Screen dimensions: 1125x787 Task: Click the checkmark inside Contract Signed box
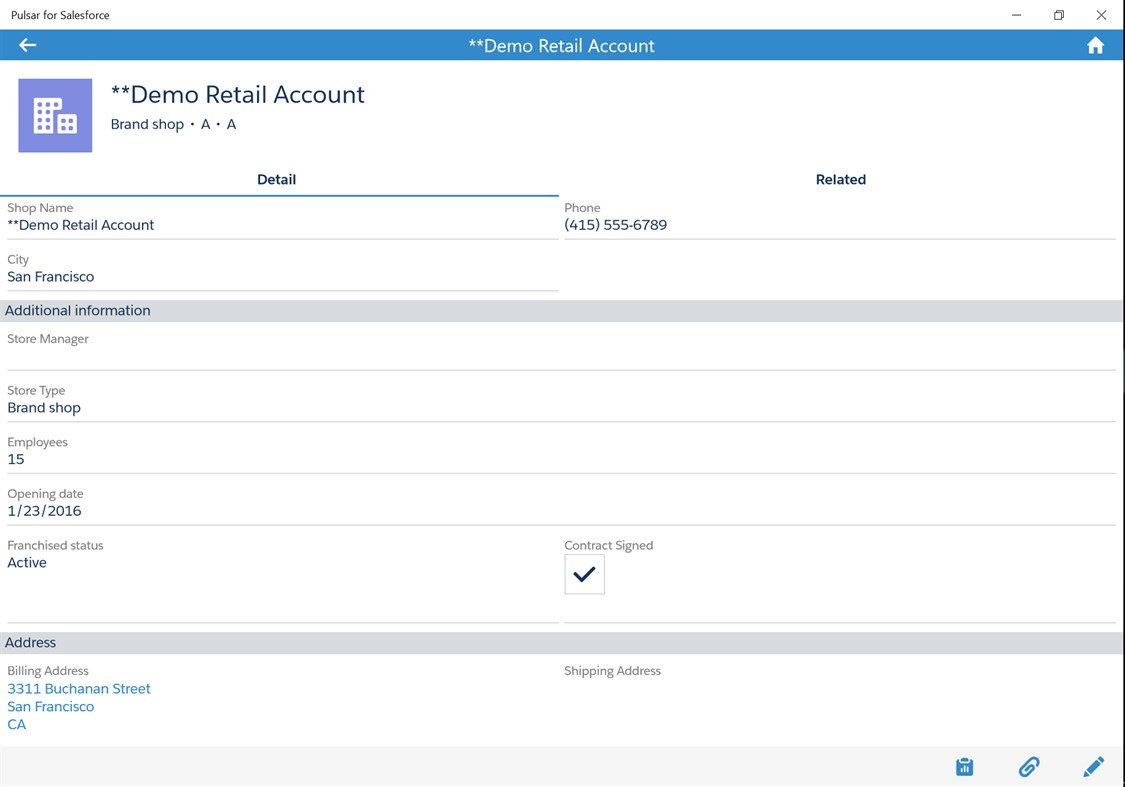584,574
